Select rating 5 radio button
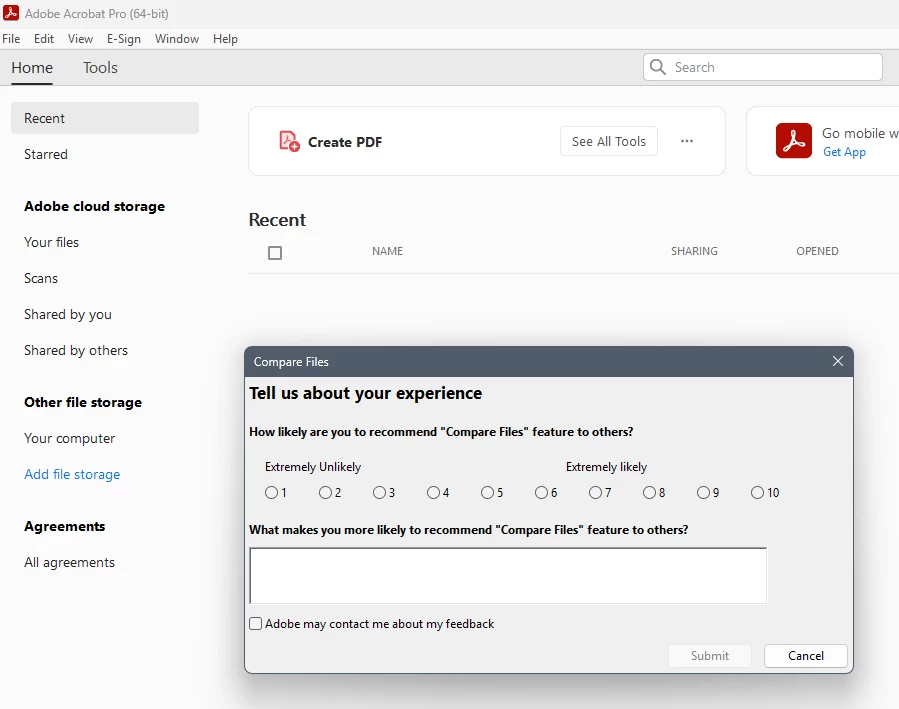Viewport: 899px width, 709px height. (x=487, y=492)
